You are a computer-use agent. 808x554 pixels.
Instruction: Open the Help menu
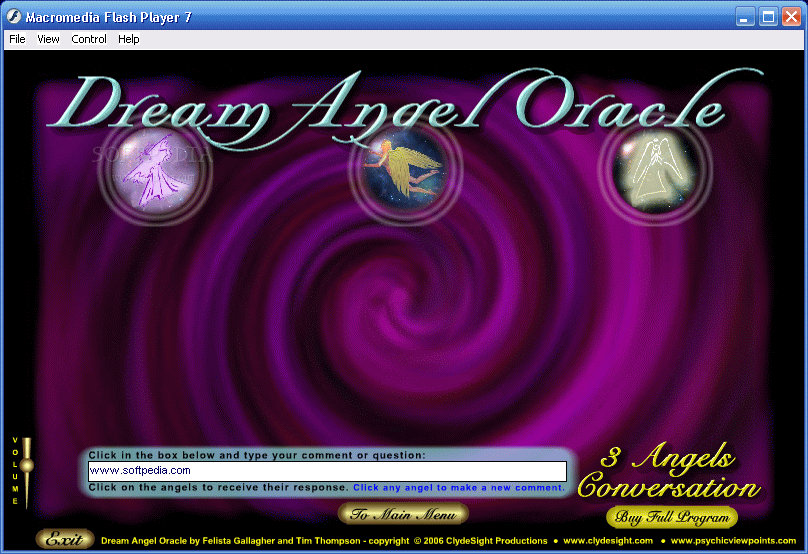click(128, 39)
